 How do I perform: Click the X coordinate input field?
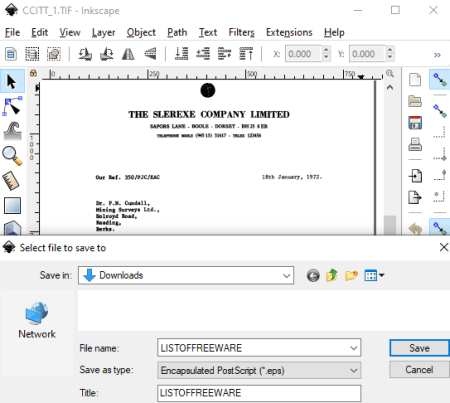(x=303, y=54)
